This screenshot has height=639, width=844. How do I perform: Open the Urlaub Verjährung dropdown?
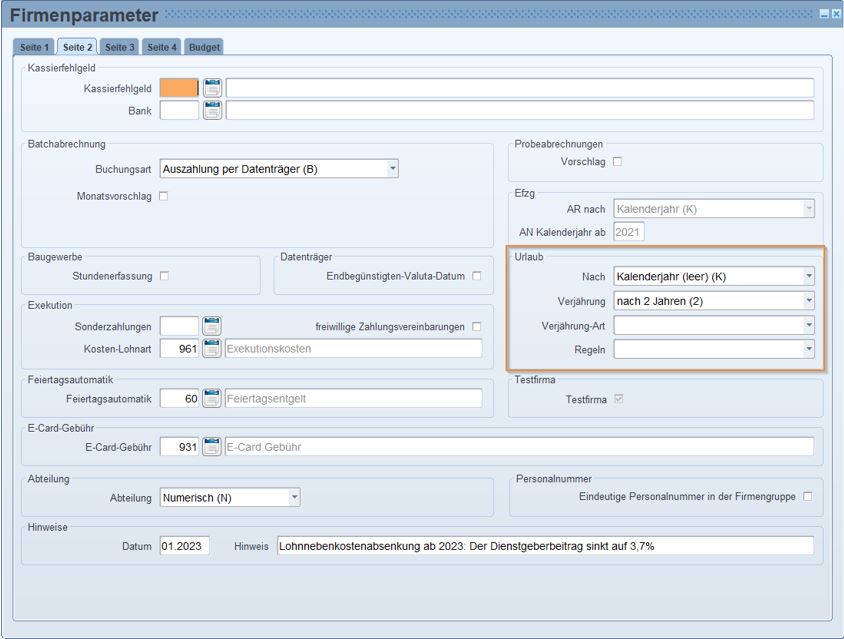pyautogui.click(x=808, y=300)
